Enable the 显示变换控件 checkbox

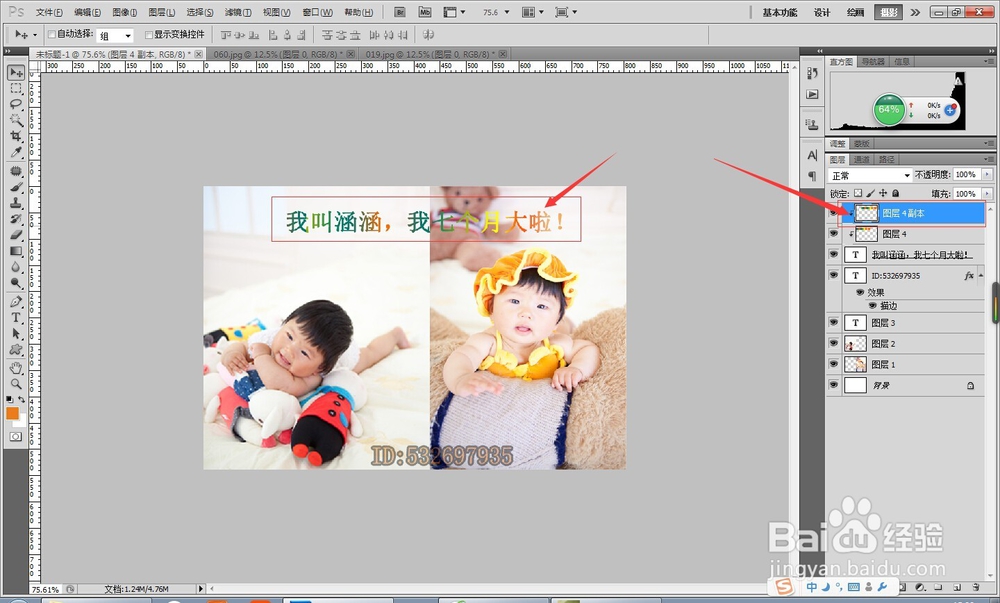[x=149, y=34]
